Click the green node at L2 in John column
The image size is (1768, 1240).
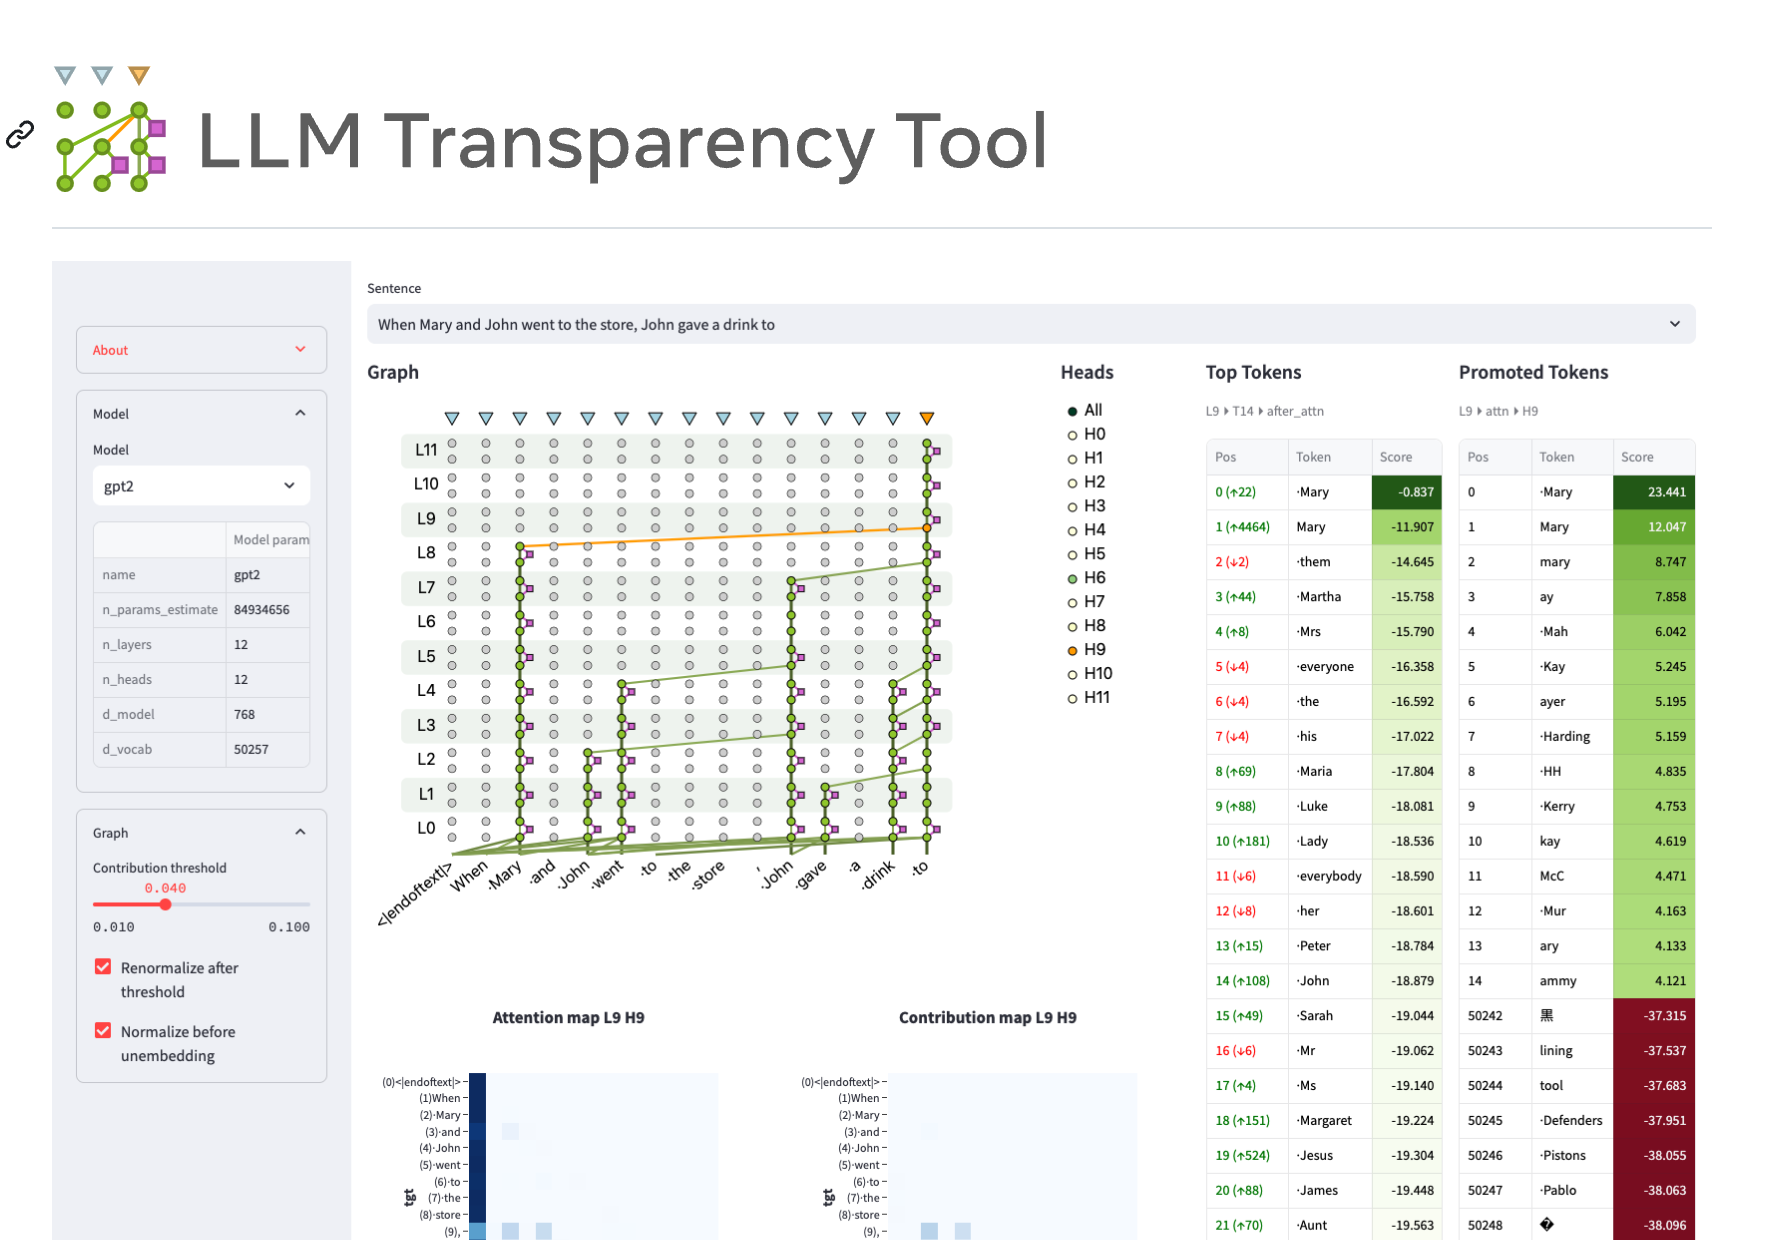588,752
